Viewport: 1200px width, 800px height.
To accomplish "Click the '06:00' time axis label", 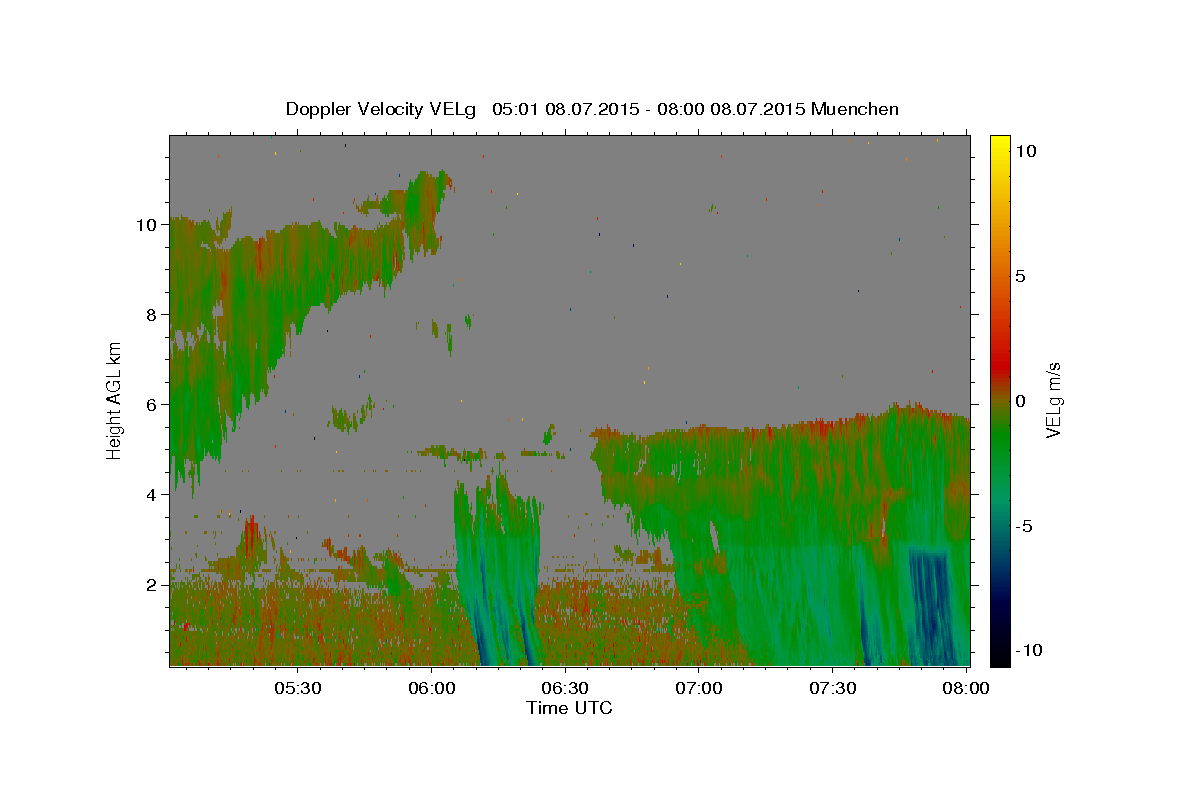I will (x=432, y=689).
